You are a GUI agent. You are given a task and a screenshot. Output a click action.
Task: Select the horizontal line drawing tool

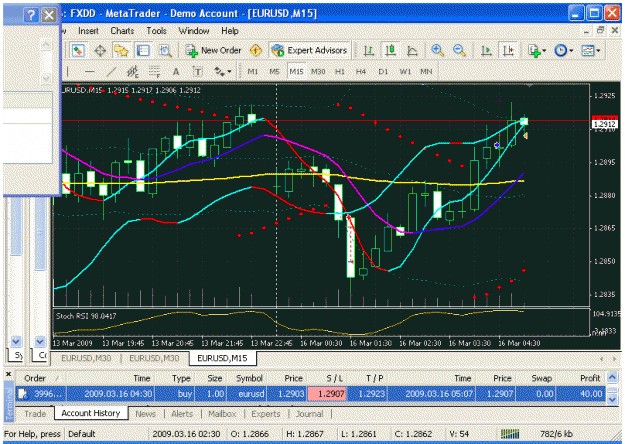tap(90, 72)
